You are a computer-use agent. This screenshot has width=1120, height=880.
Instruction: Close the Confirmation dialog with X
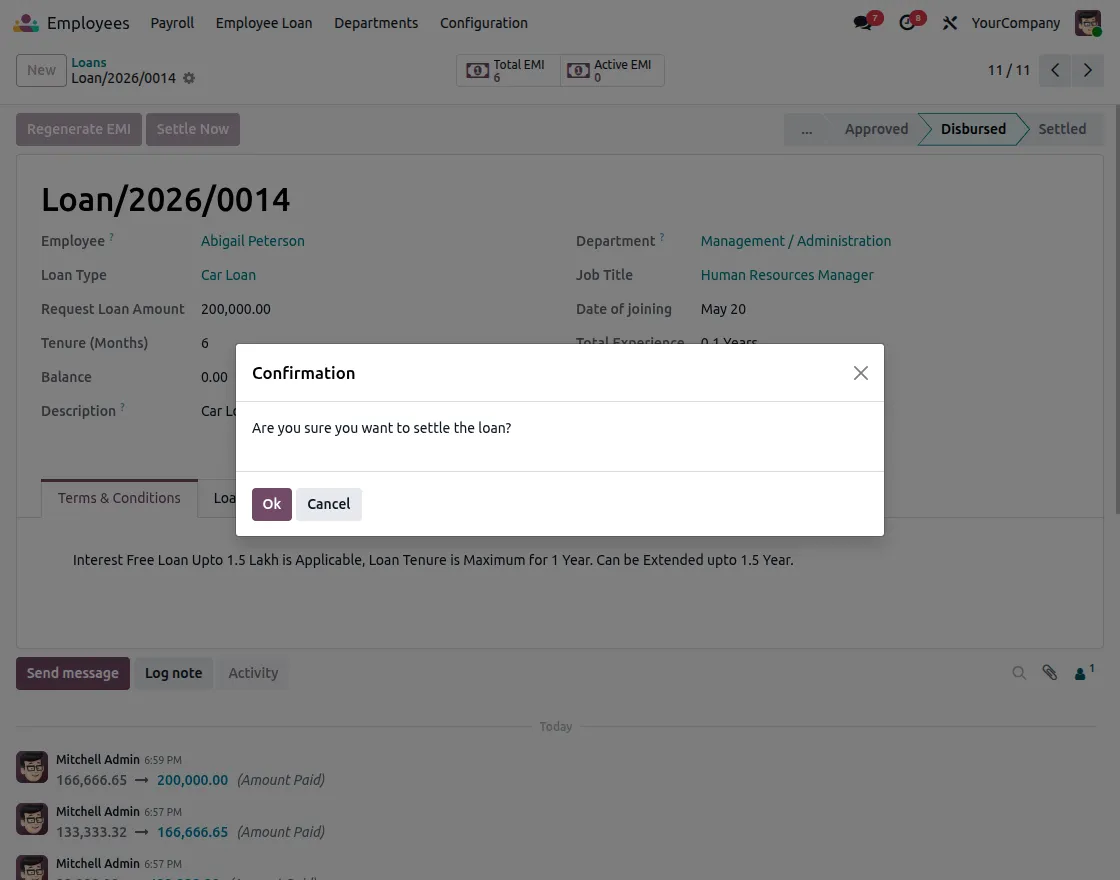[861, 373]
